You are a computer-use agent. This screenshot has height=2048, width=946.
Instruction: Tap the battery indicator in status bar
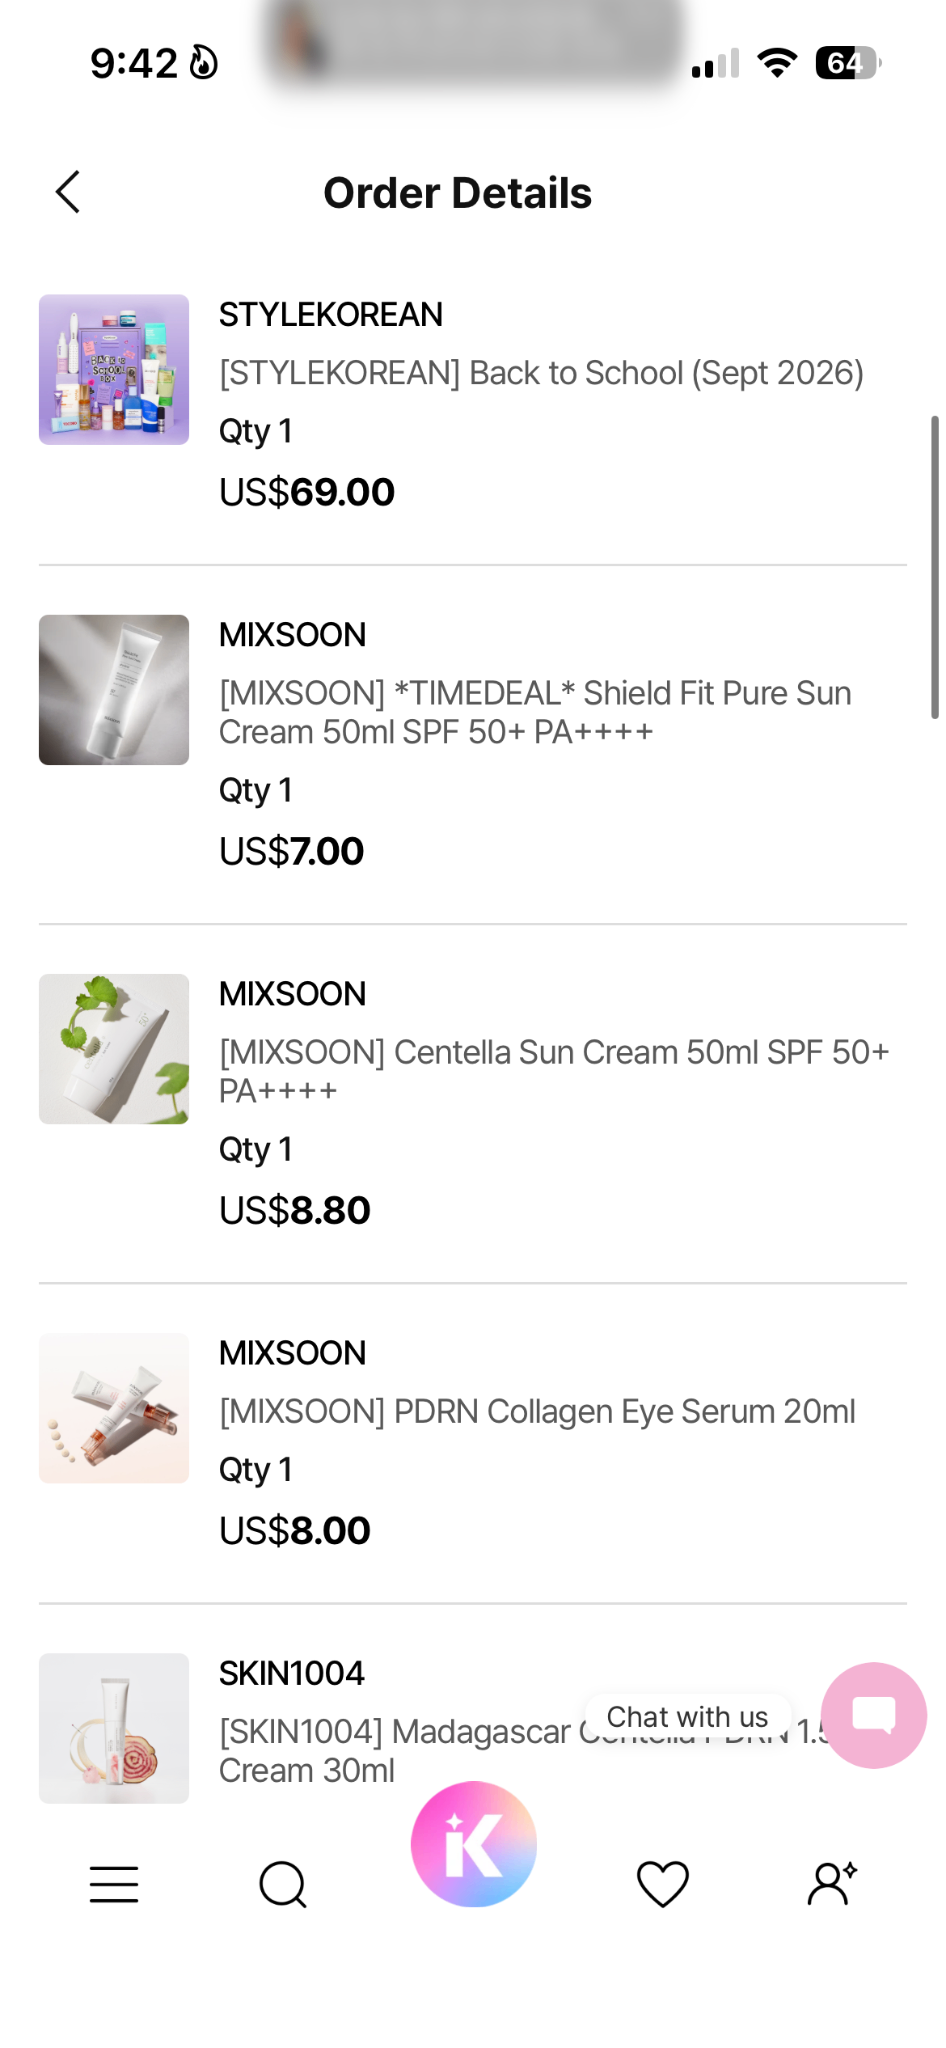click(x=848, y=63)
